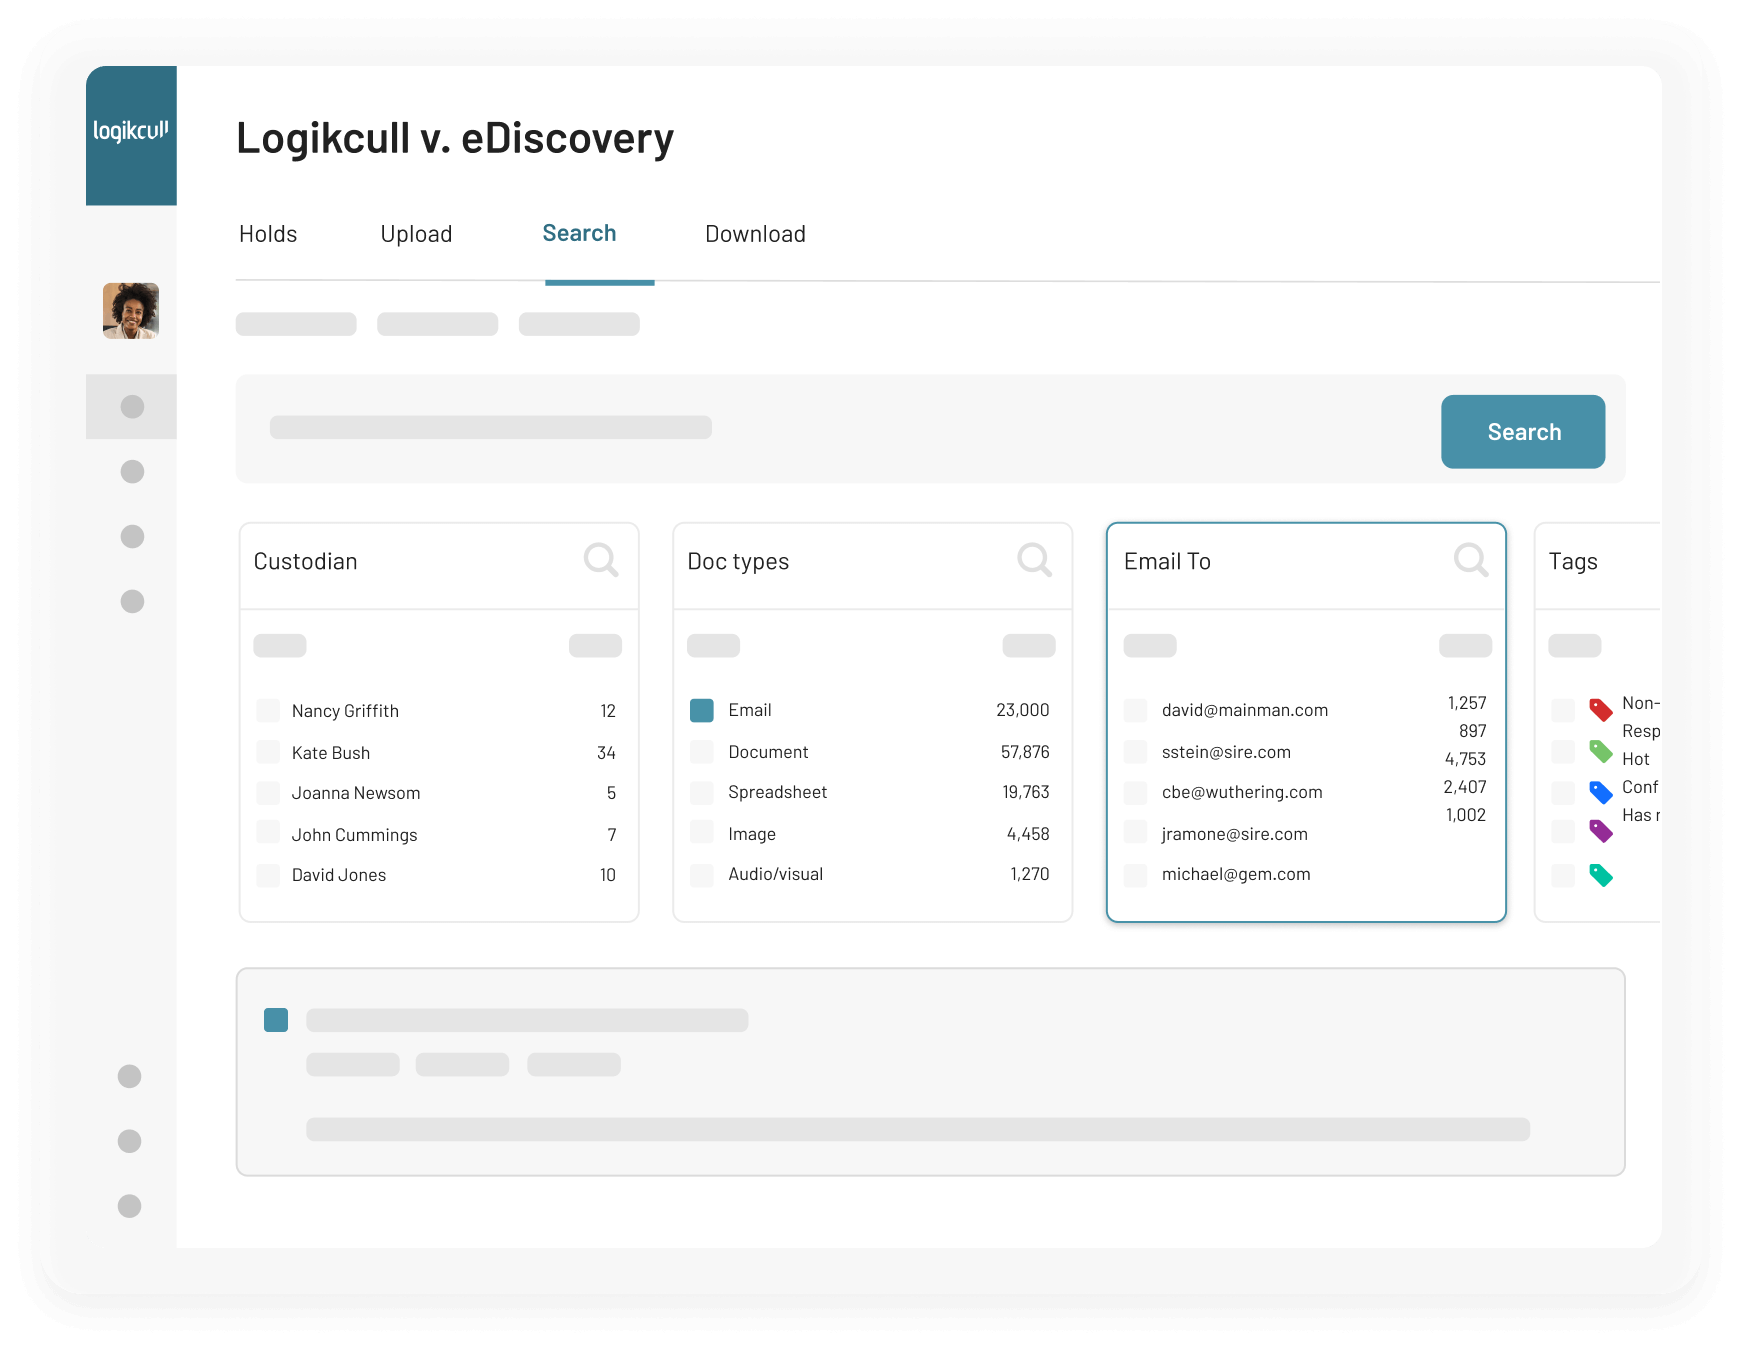Check the Nancy Griffith custodian checkbox
This screenshot has width=1742, height=1350.
click(267, 710)
